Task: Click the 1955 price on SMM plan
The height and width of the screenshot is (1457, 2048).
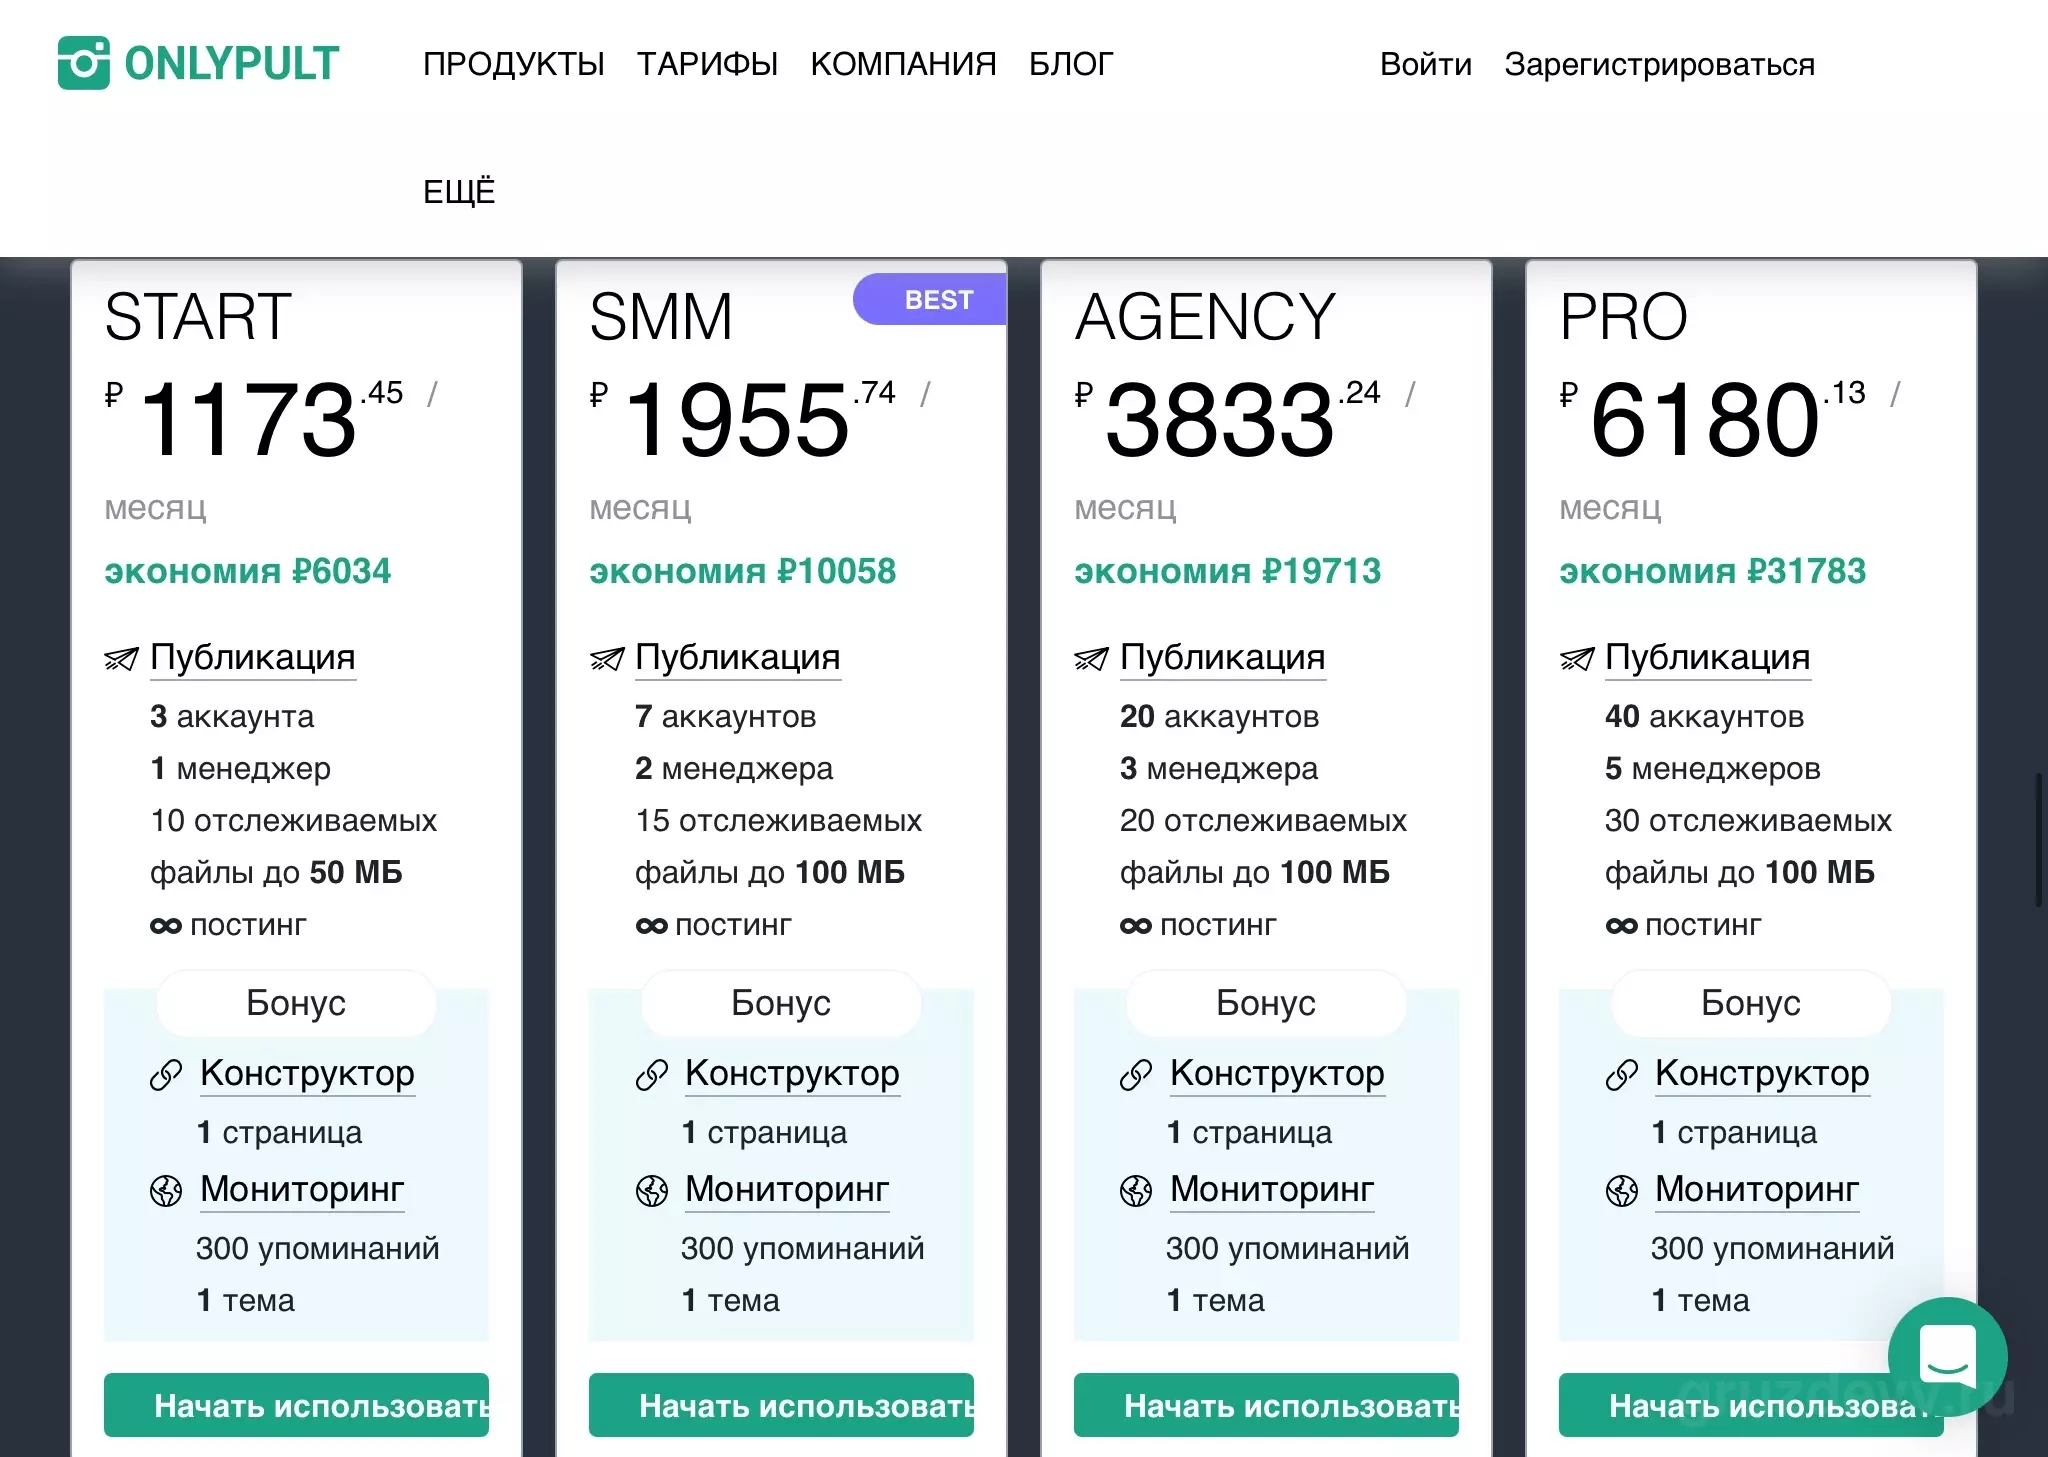Action: pos(737,420)
